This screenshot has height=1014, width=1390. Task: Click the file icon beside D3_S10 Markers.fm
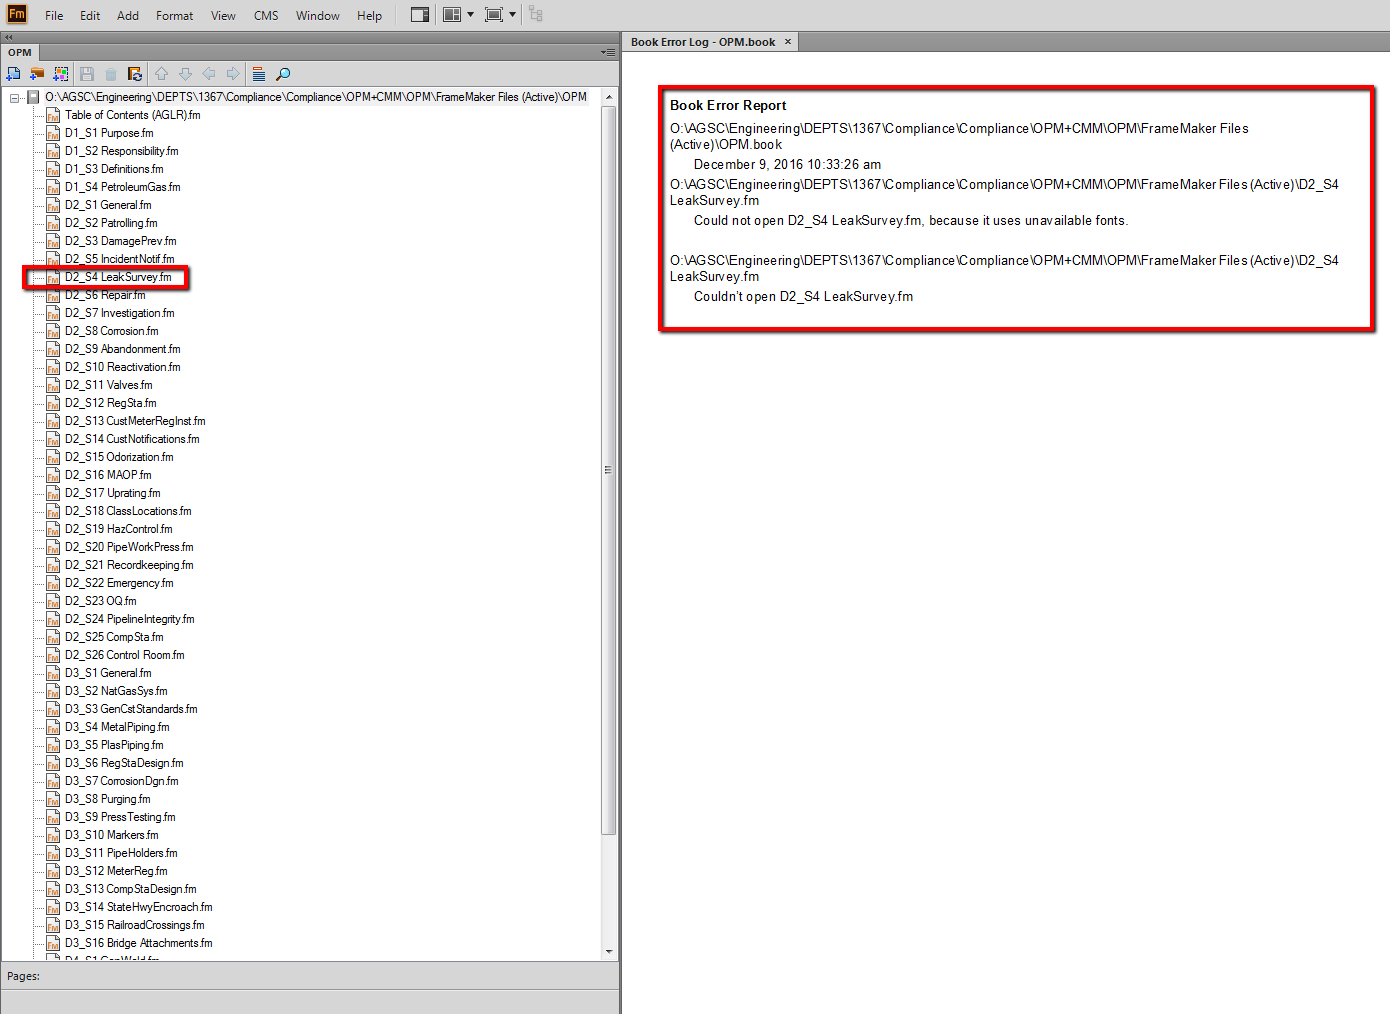tap(53, 835)
